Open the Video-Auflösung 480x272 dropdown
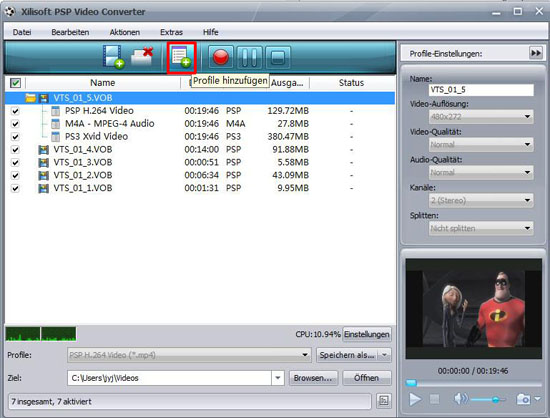This screenshot has width=550, height=418. coord(481,116)
